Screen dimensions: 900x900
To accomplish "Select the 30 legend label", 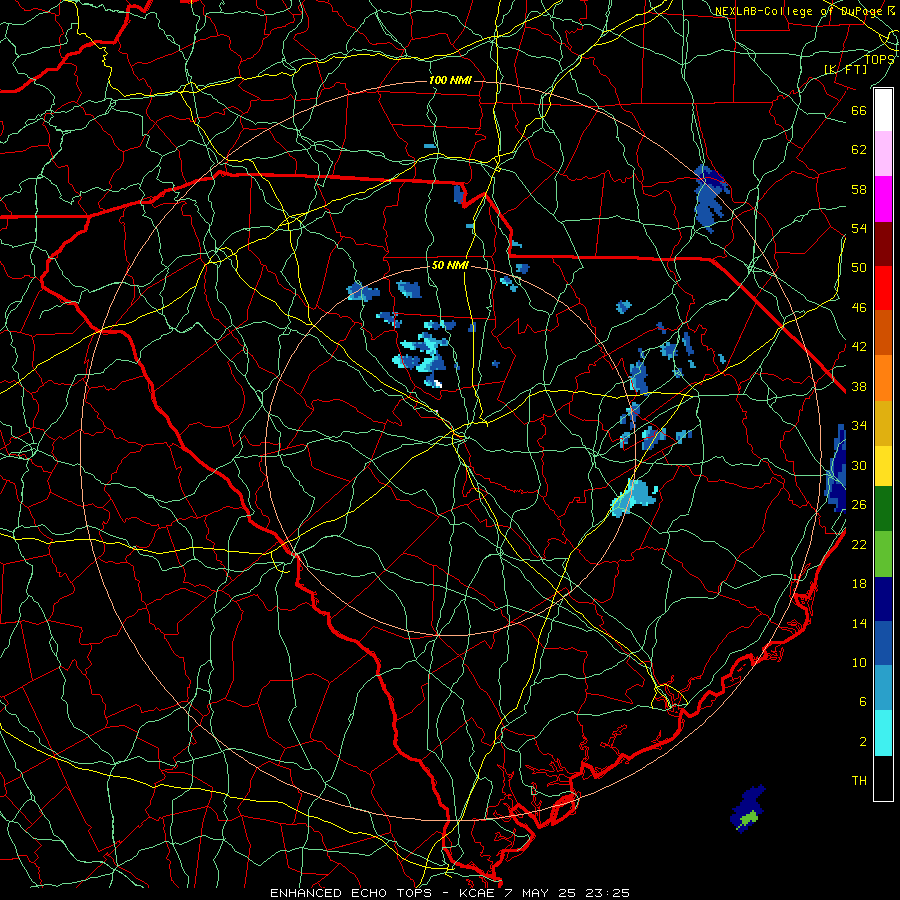I will [x=859, y=465].
